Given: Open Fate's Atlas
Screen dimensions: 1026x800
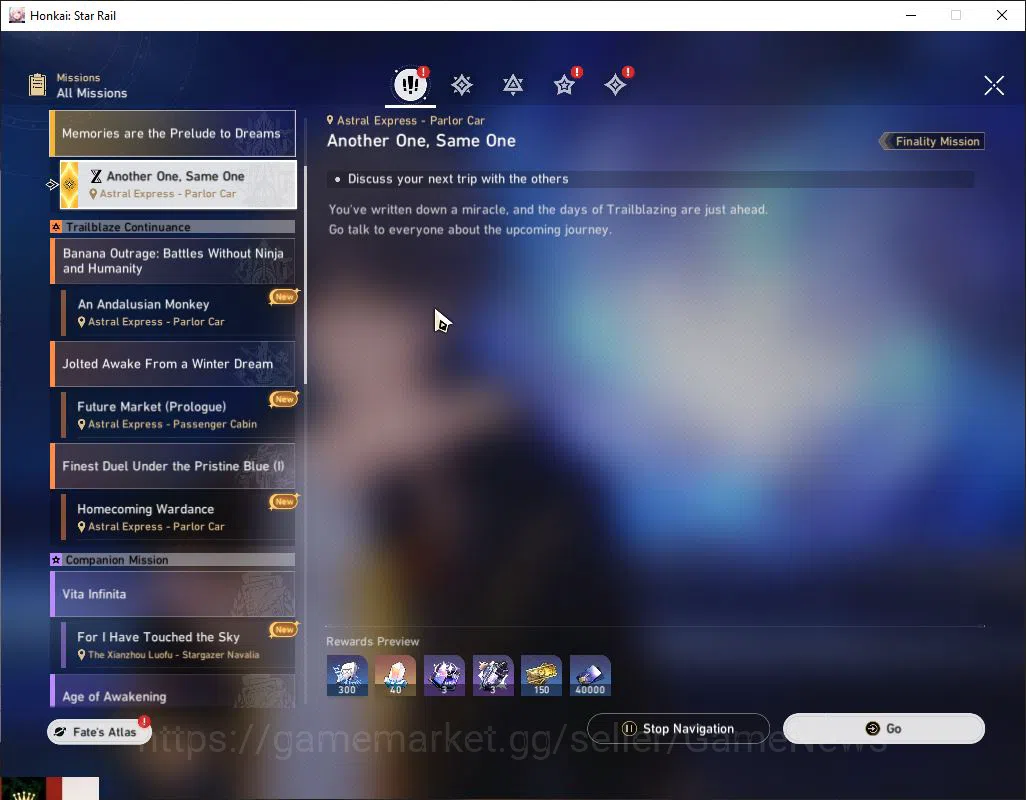Looking at the screenshot, I should (x=99, y=731).
